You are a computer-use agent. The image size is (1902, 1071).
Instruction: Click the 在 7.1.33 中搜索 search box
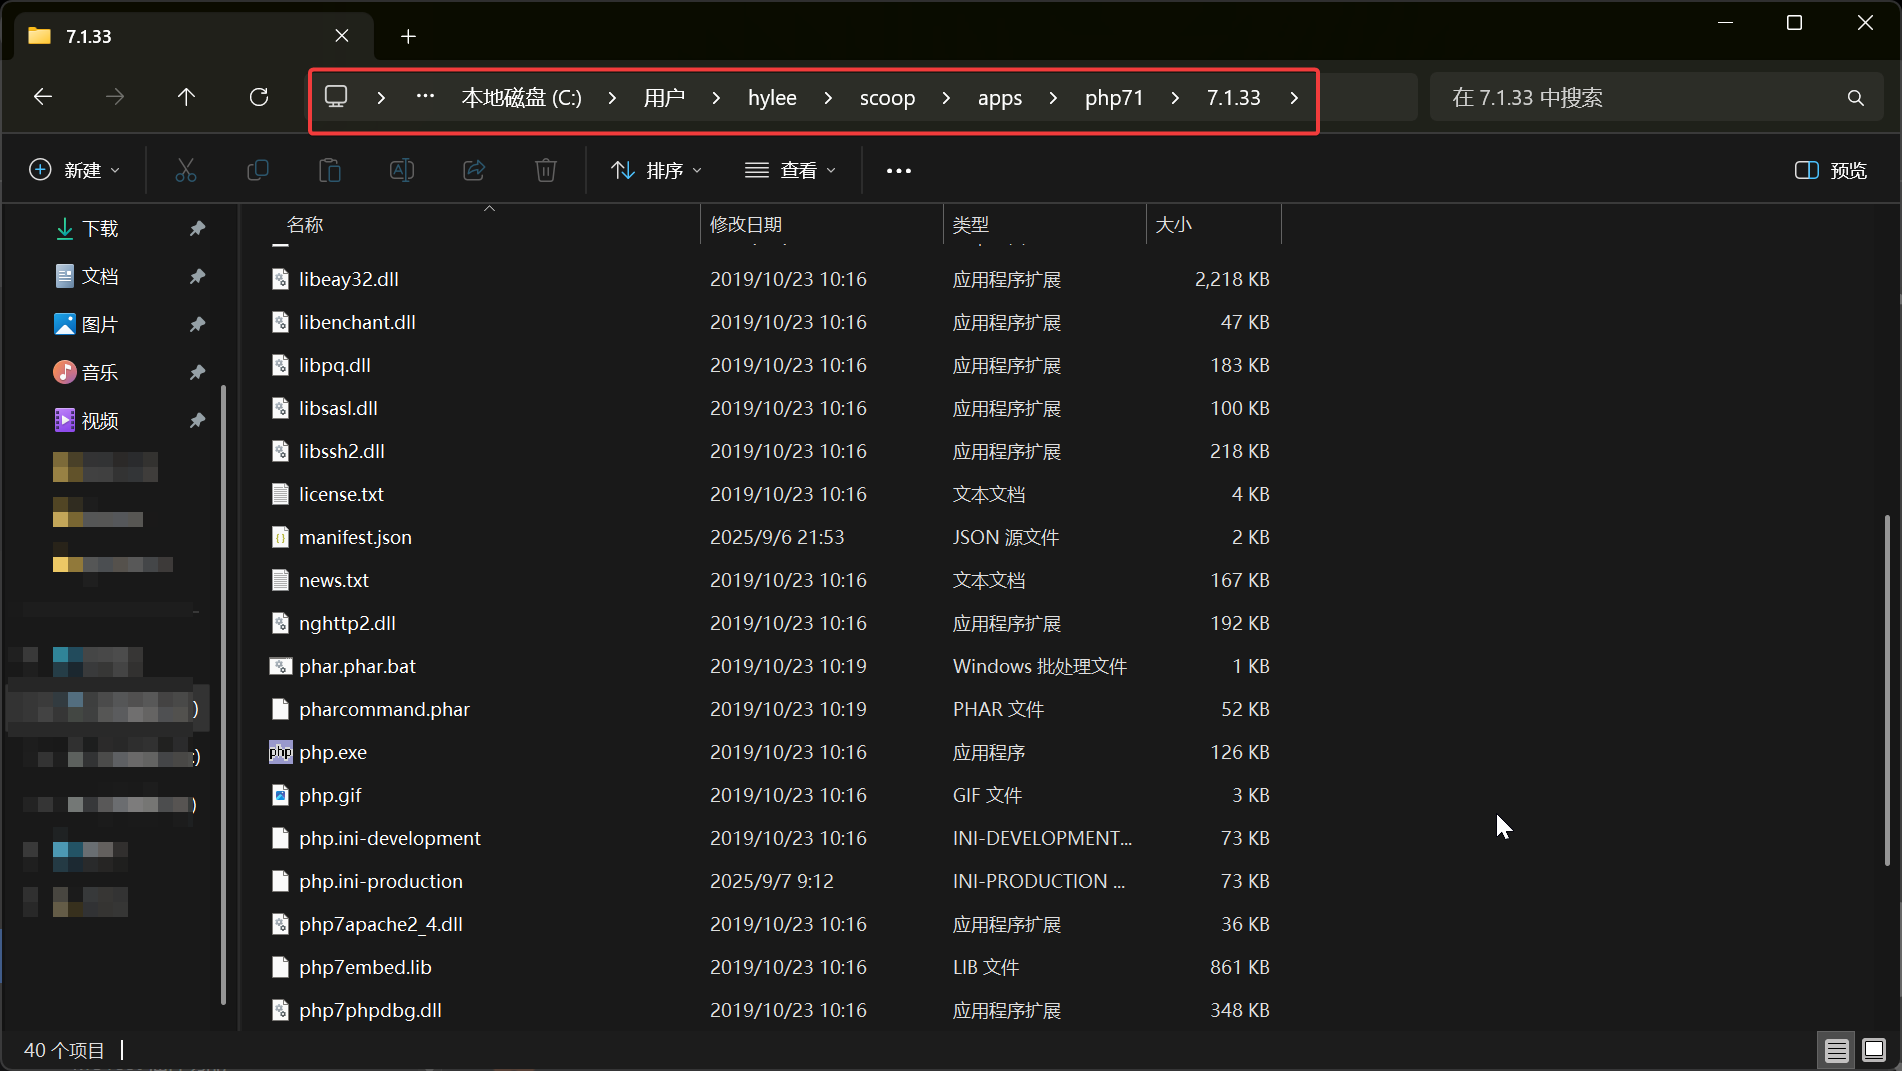point(1640,98)
